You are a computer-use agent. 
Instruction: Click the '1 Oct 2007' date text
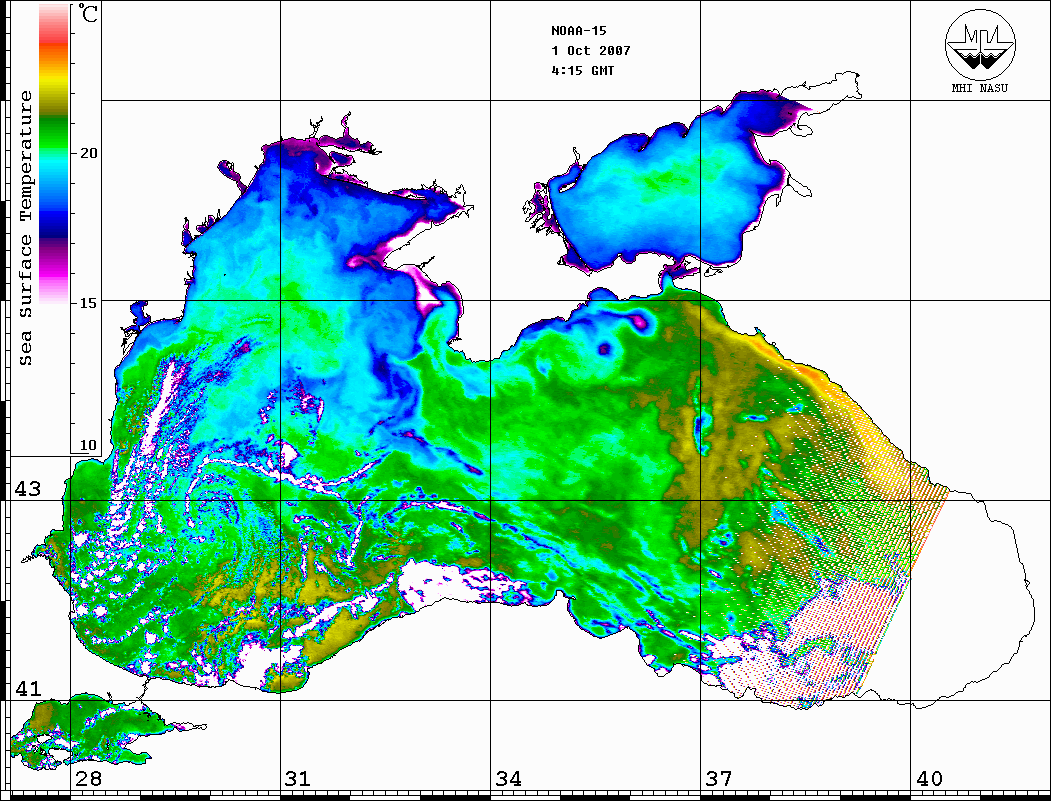pos(591,50)
